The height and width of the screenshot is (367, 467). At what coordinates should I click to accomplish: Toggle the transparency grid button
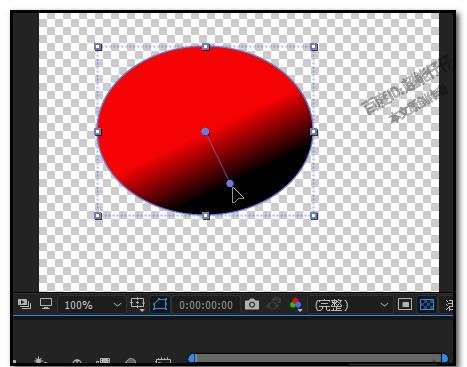427,304
